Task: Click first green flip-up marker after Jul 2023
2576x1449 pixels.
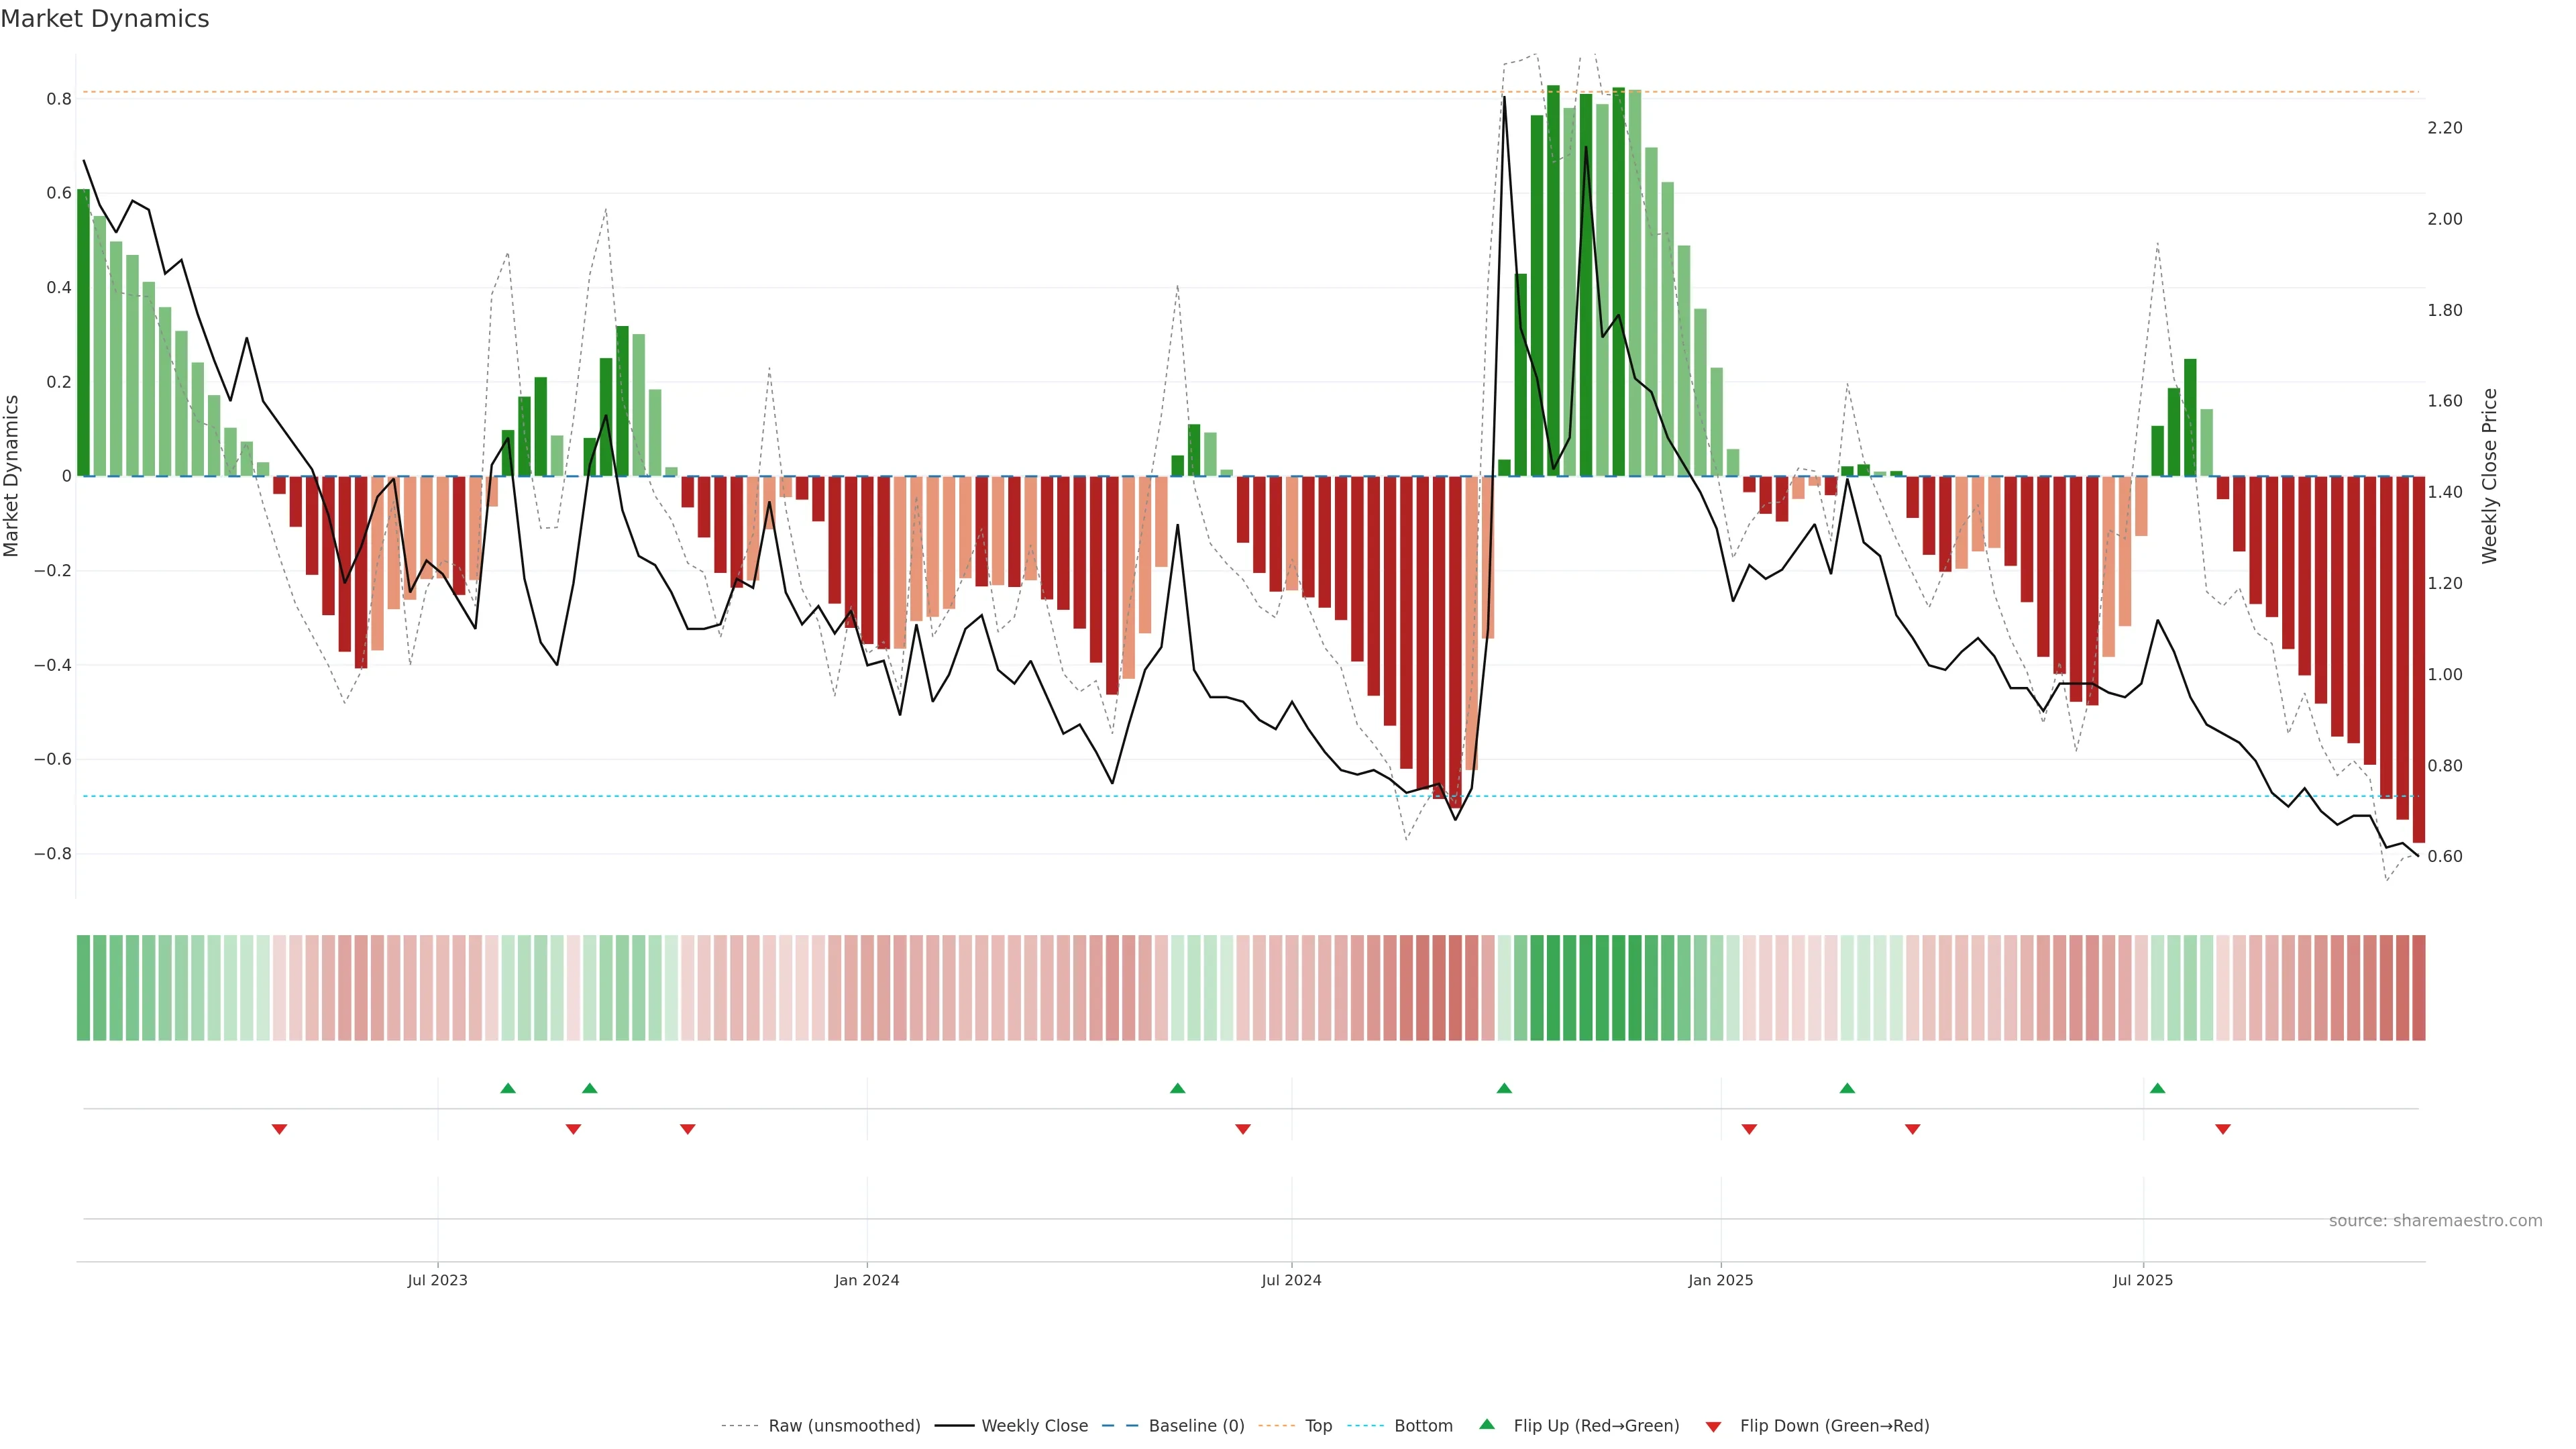Action: click(508, 1088)
